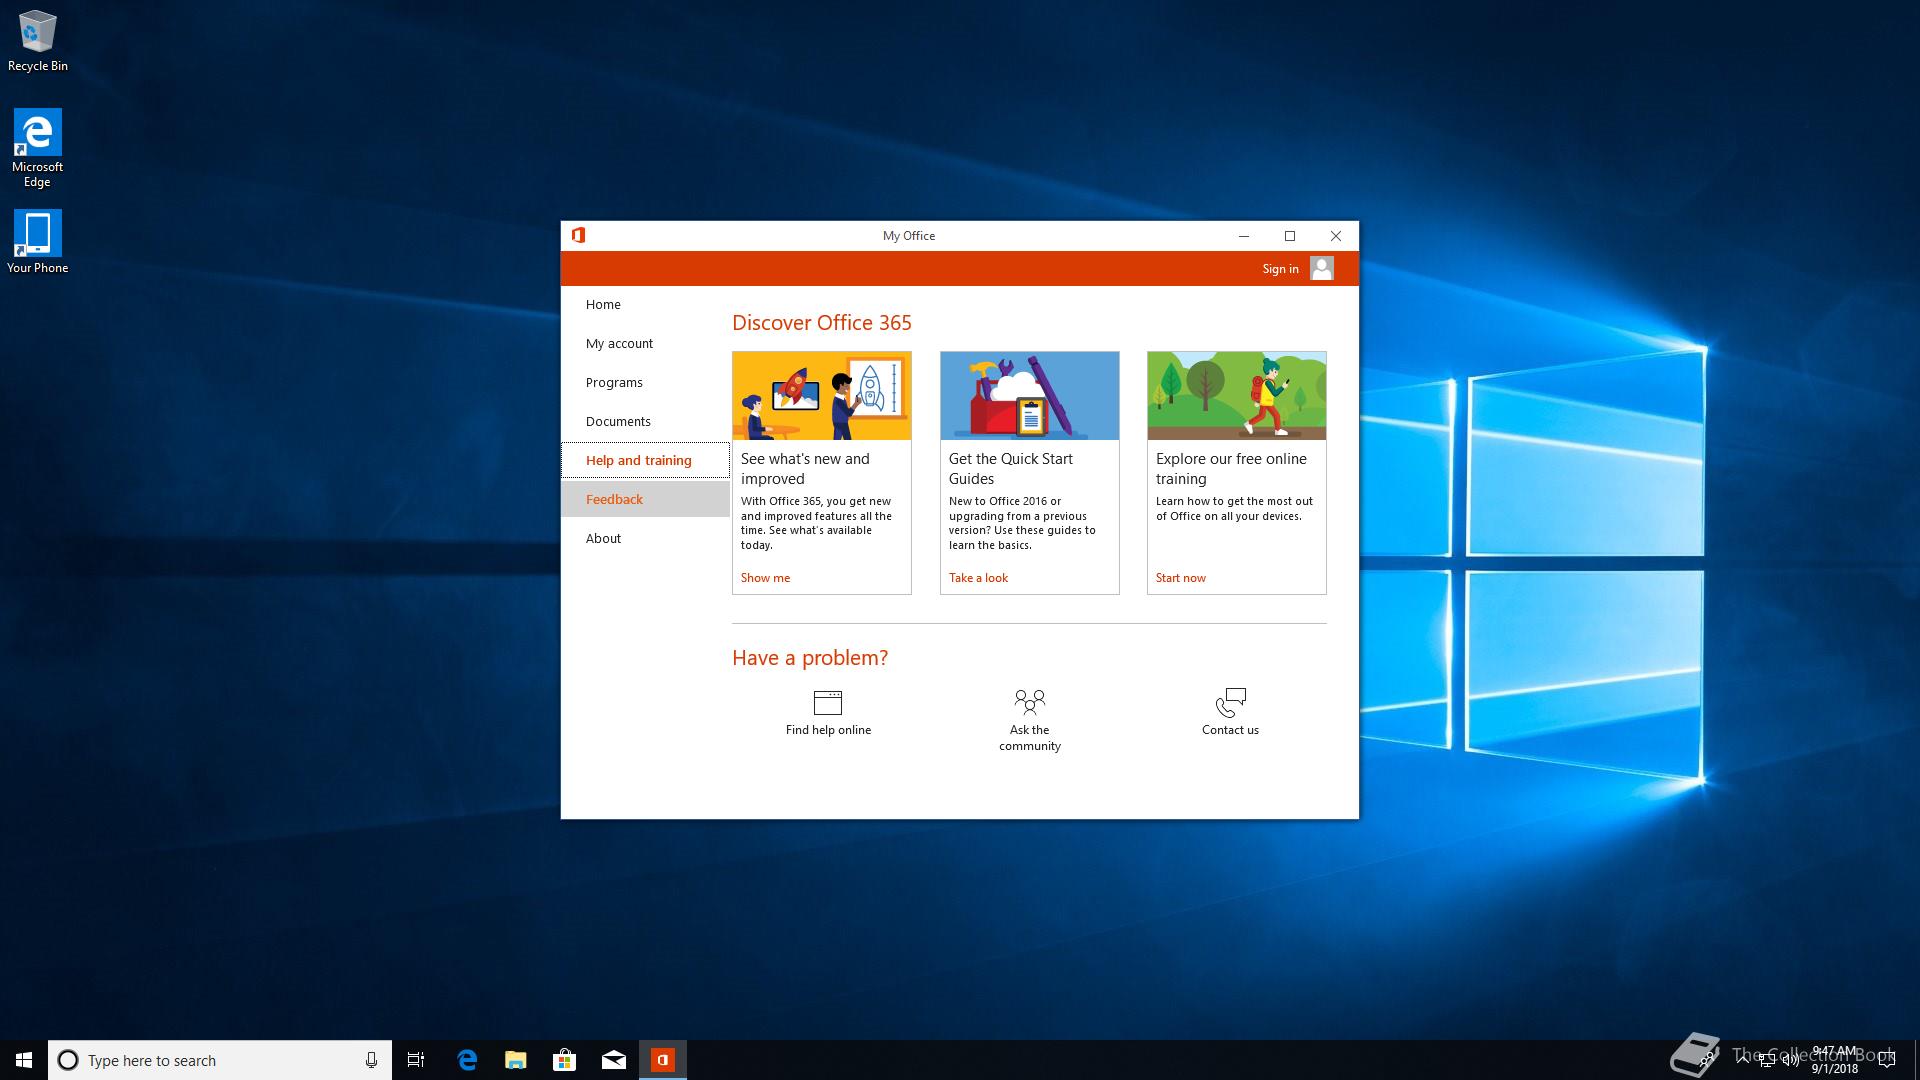Image resolution: width=1920 pixels, height=1080 pixels.
Task: Close the My Office window
Action: point(1336,236)
